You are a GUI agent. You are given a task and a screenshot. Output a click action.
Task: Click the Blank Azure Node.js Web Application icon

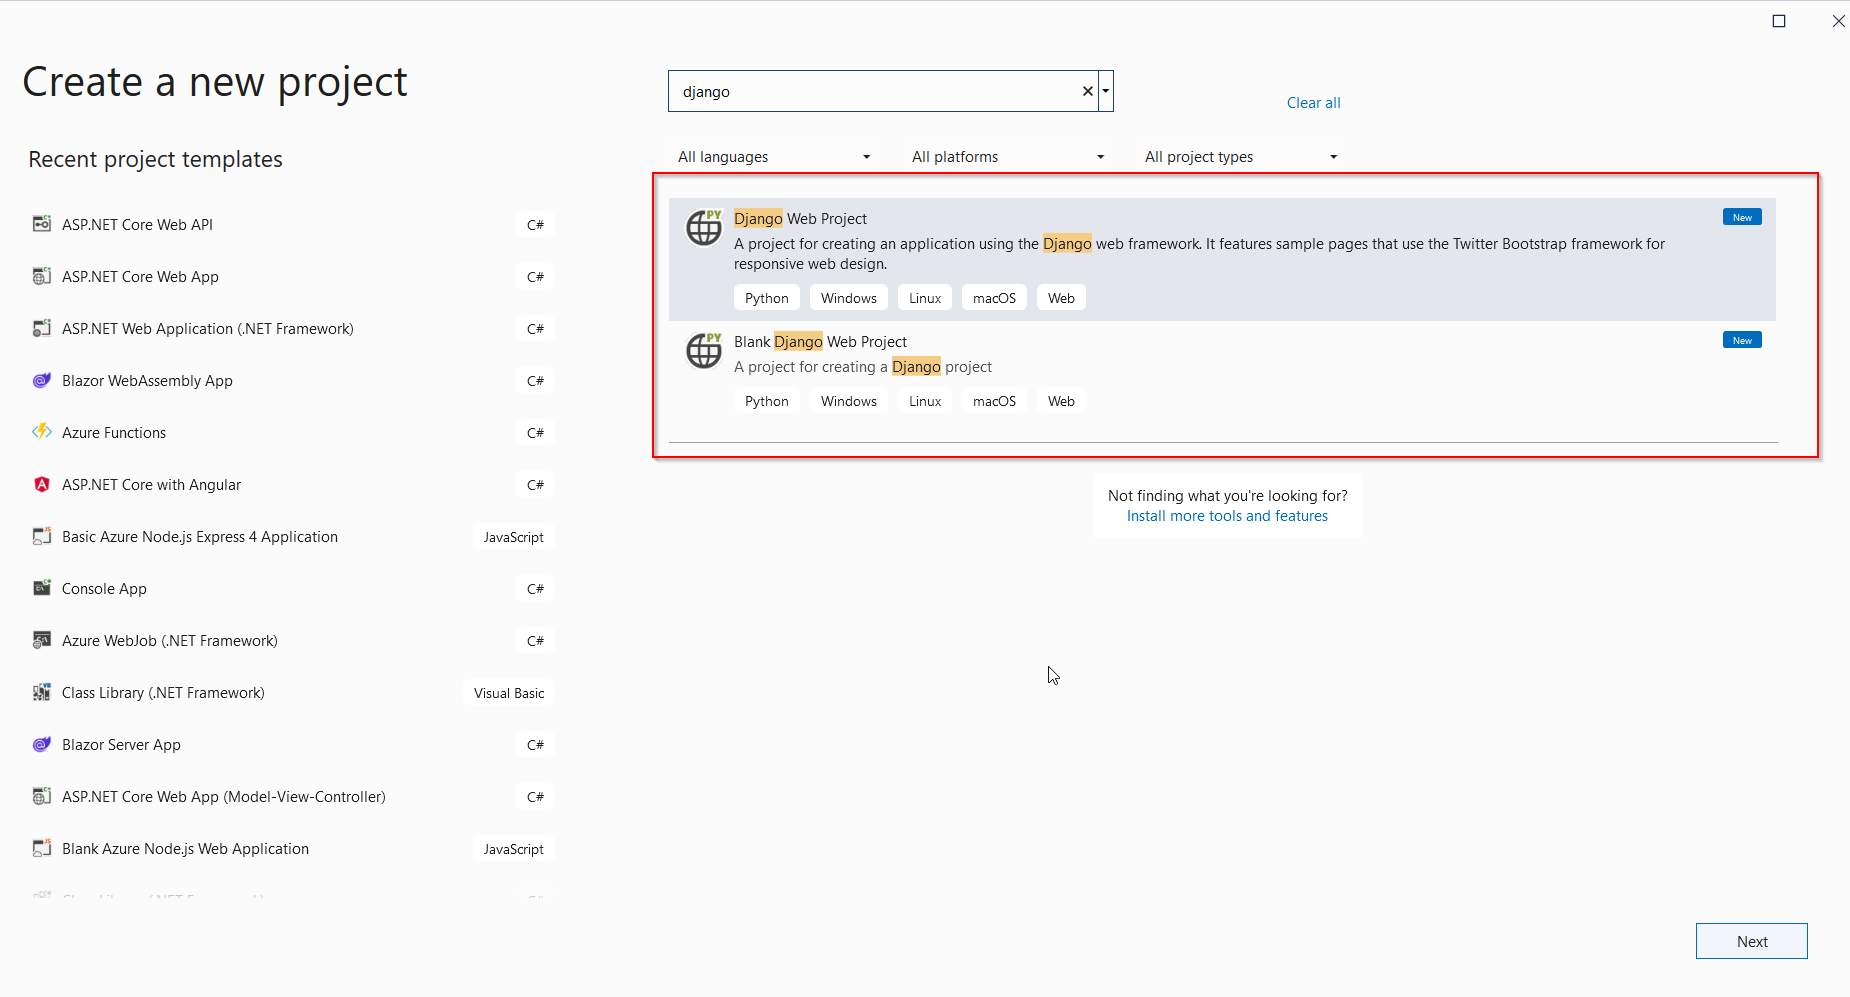click(x=42, y=848)
